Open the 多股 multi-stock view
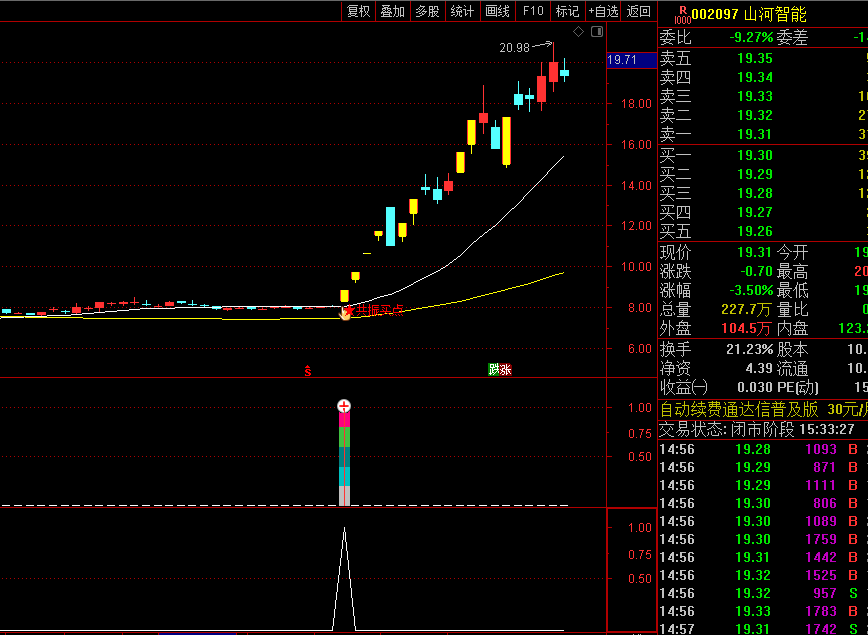 [427, 11]
